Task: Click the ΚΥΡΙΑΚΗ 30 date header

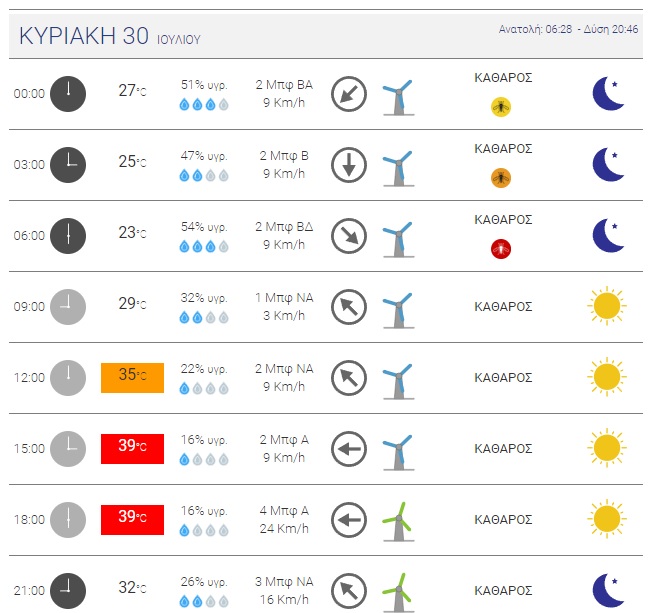Action: pos(84,36)
